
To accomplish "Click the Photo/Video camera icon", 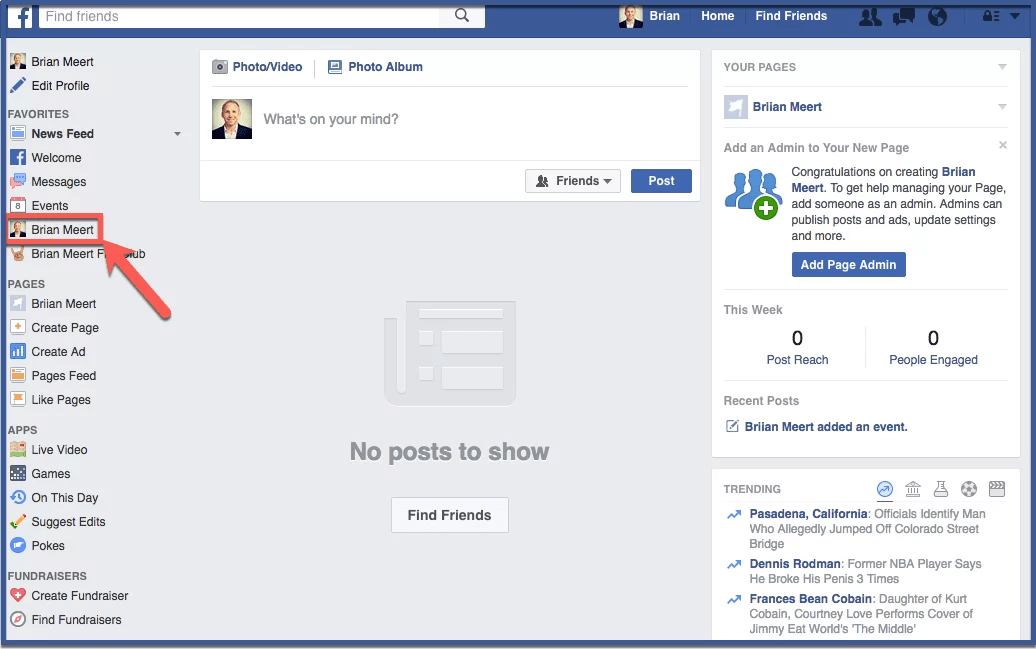I will point(219,67).
